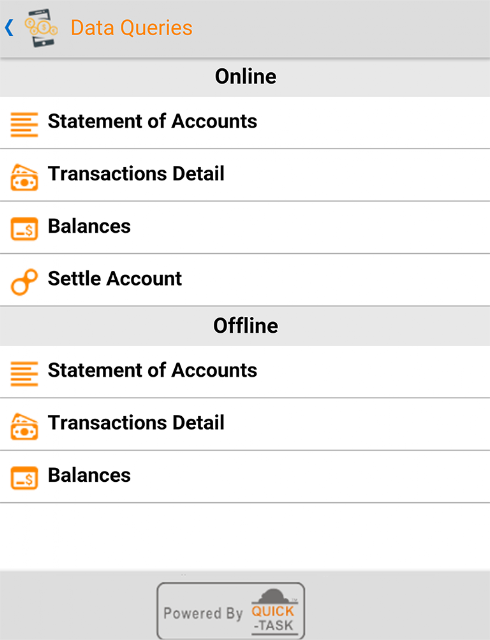Click the Online Transactions Detail cash icon
The height and width of the screenshot is (640, 490).
(x=24, y=178)
